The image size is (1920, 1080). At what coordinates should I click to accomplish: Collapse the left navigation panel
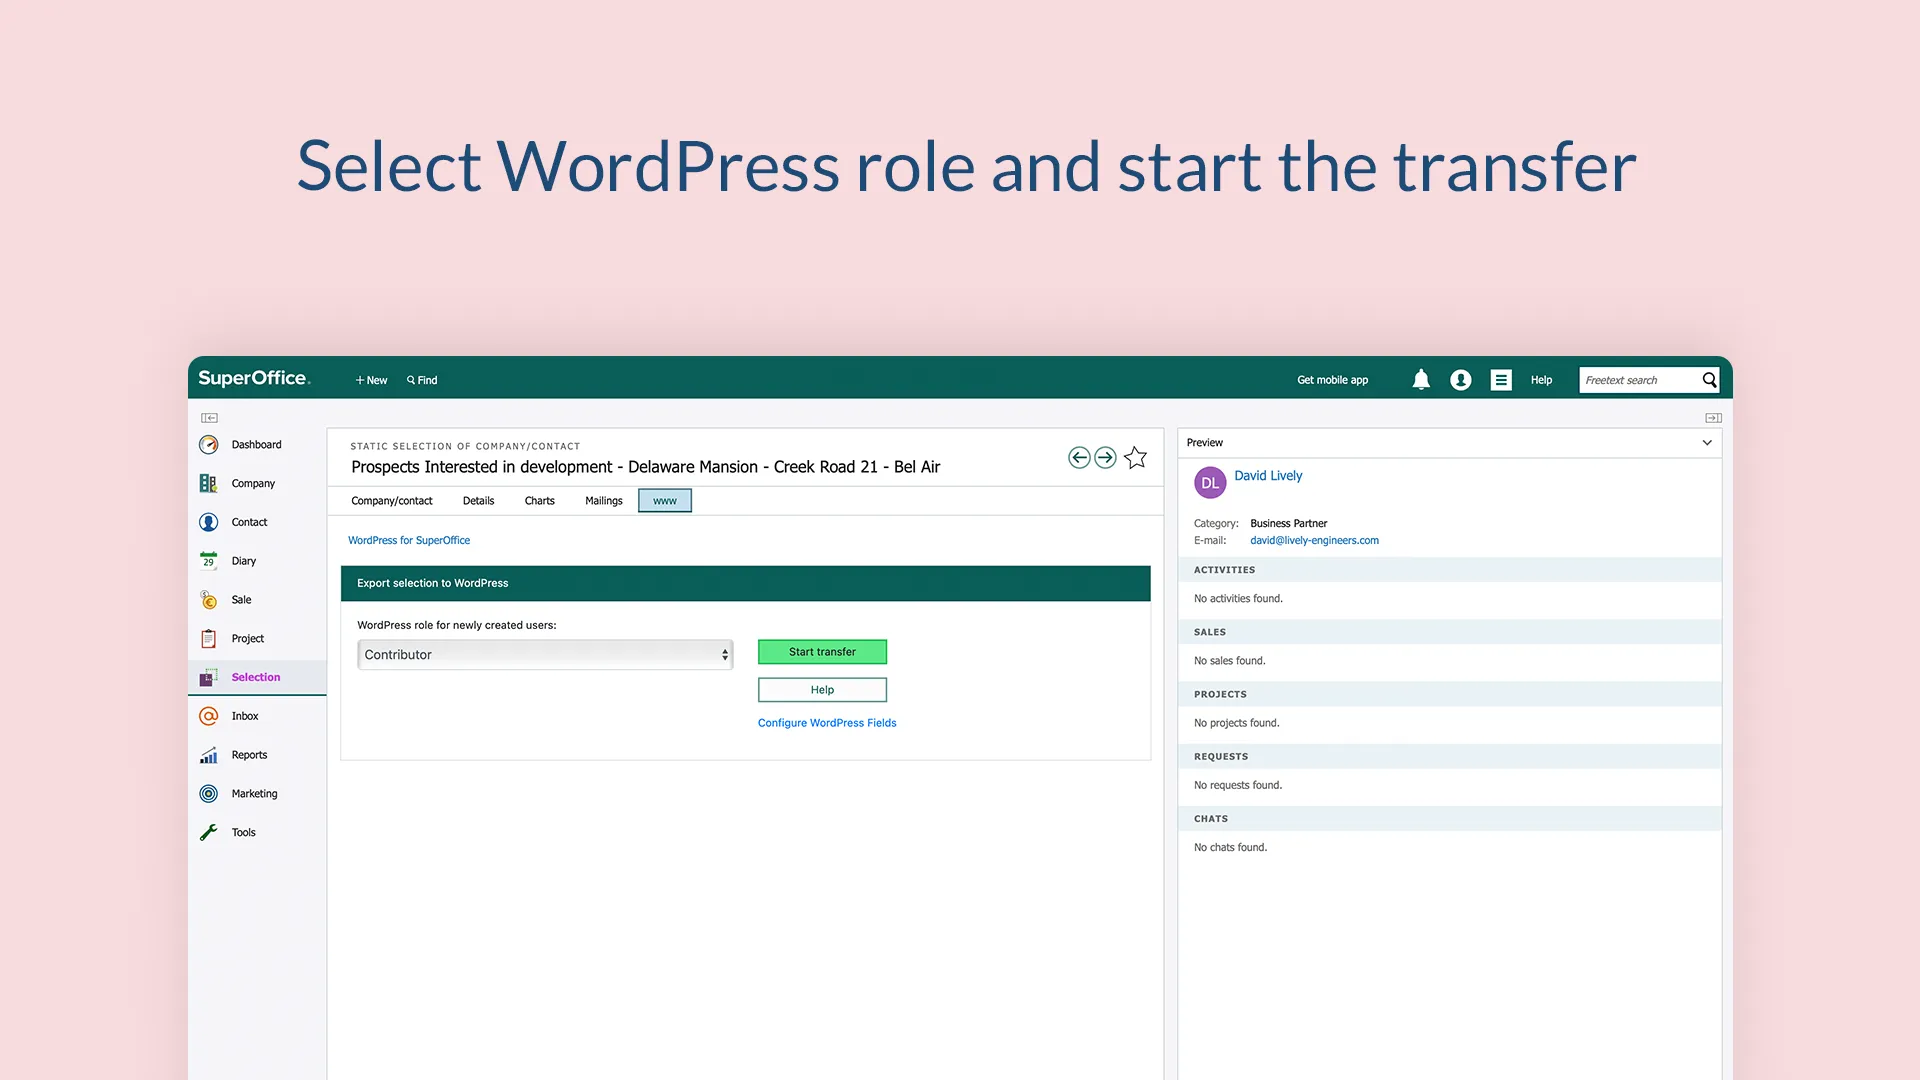(x=209, y=418)
